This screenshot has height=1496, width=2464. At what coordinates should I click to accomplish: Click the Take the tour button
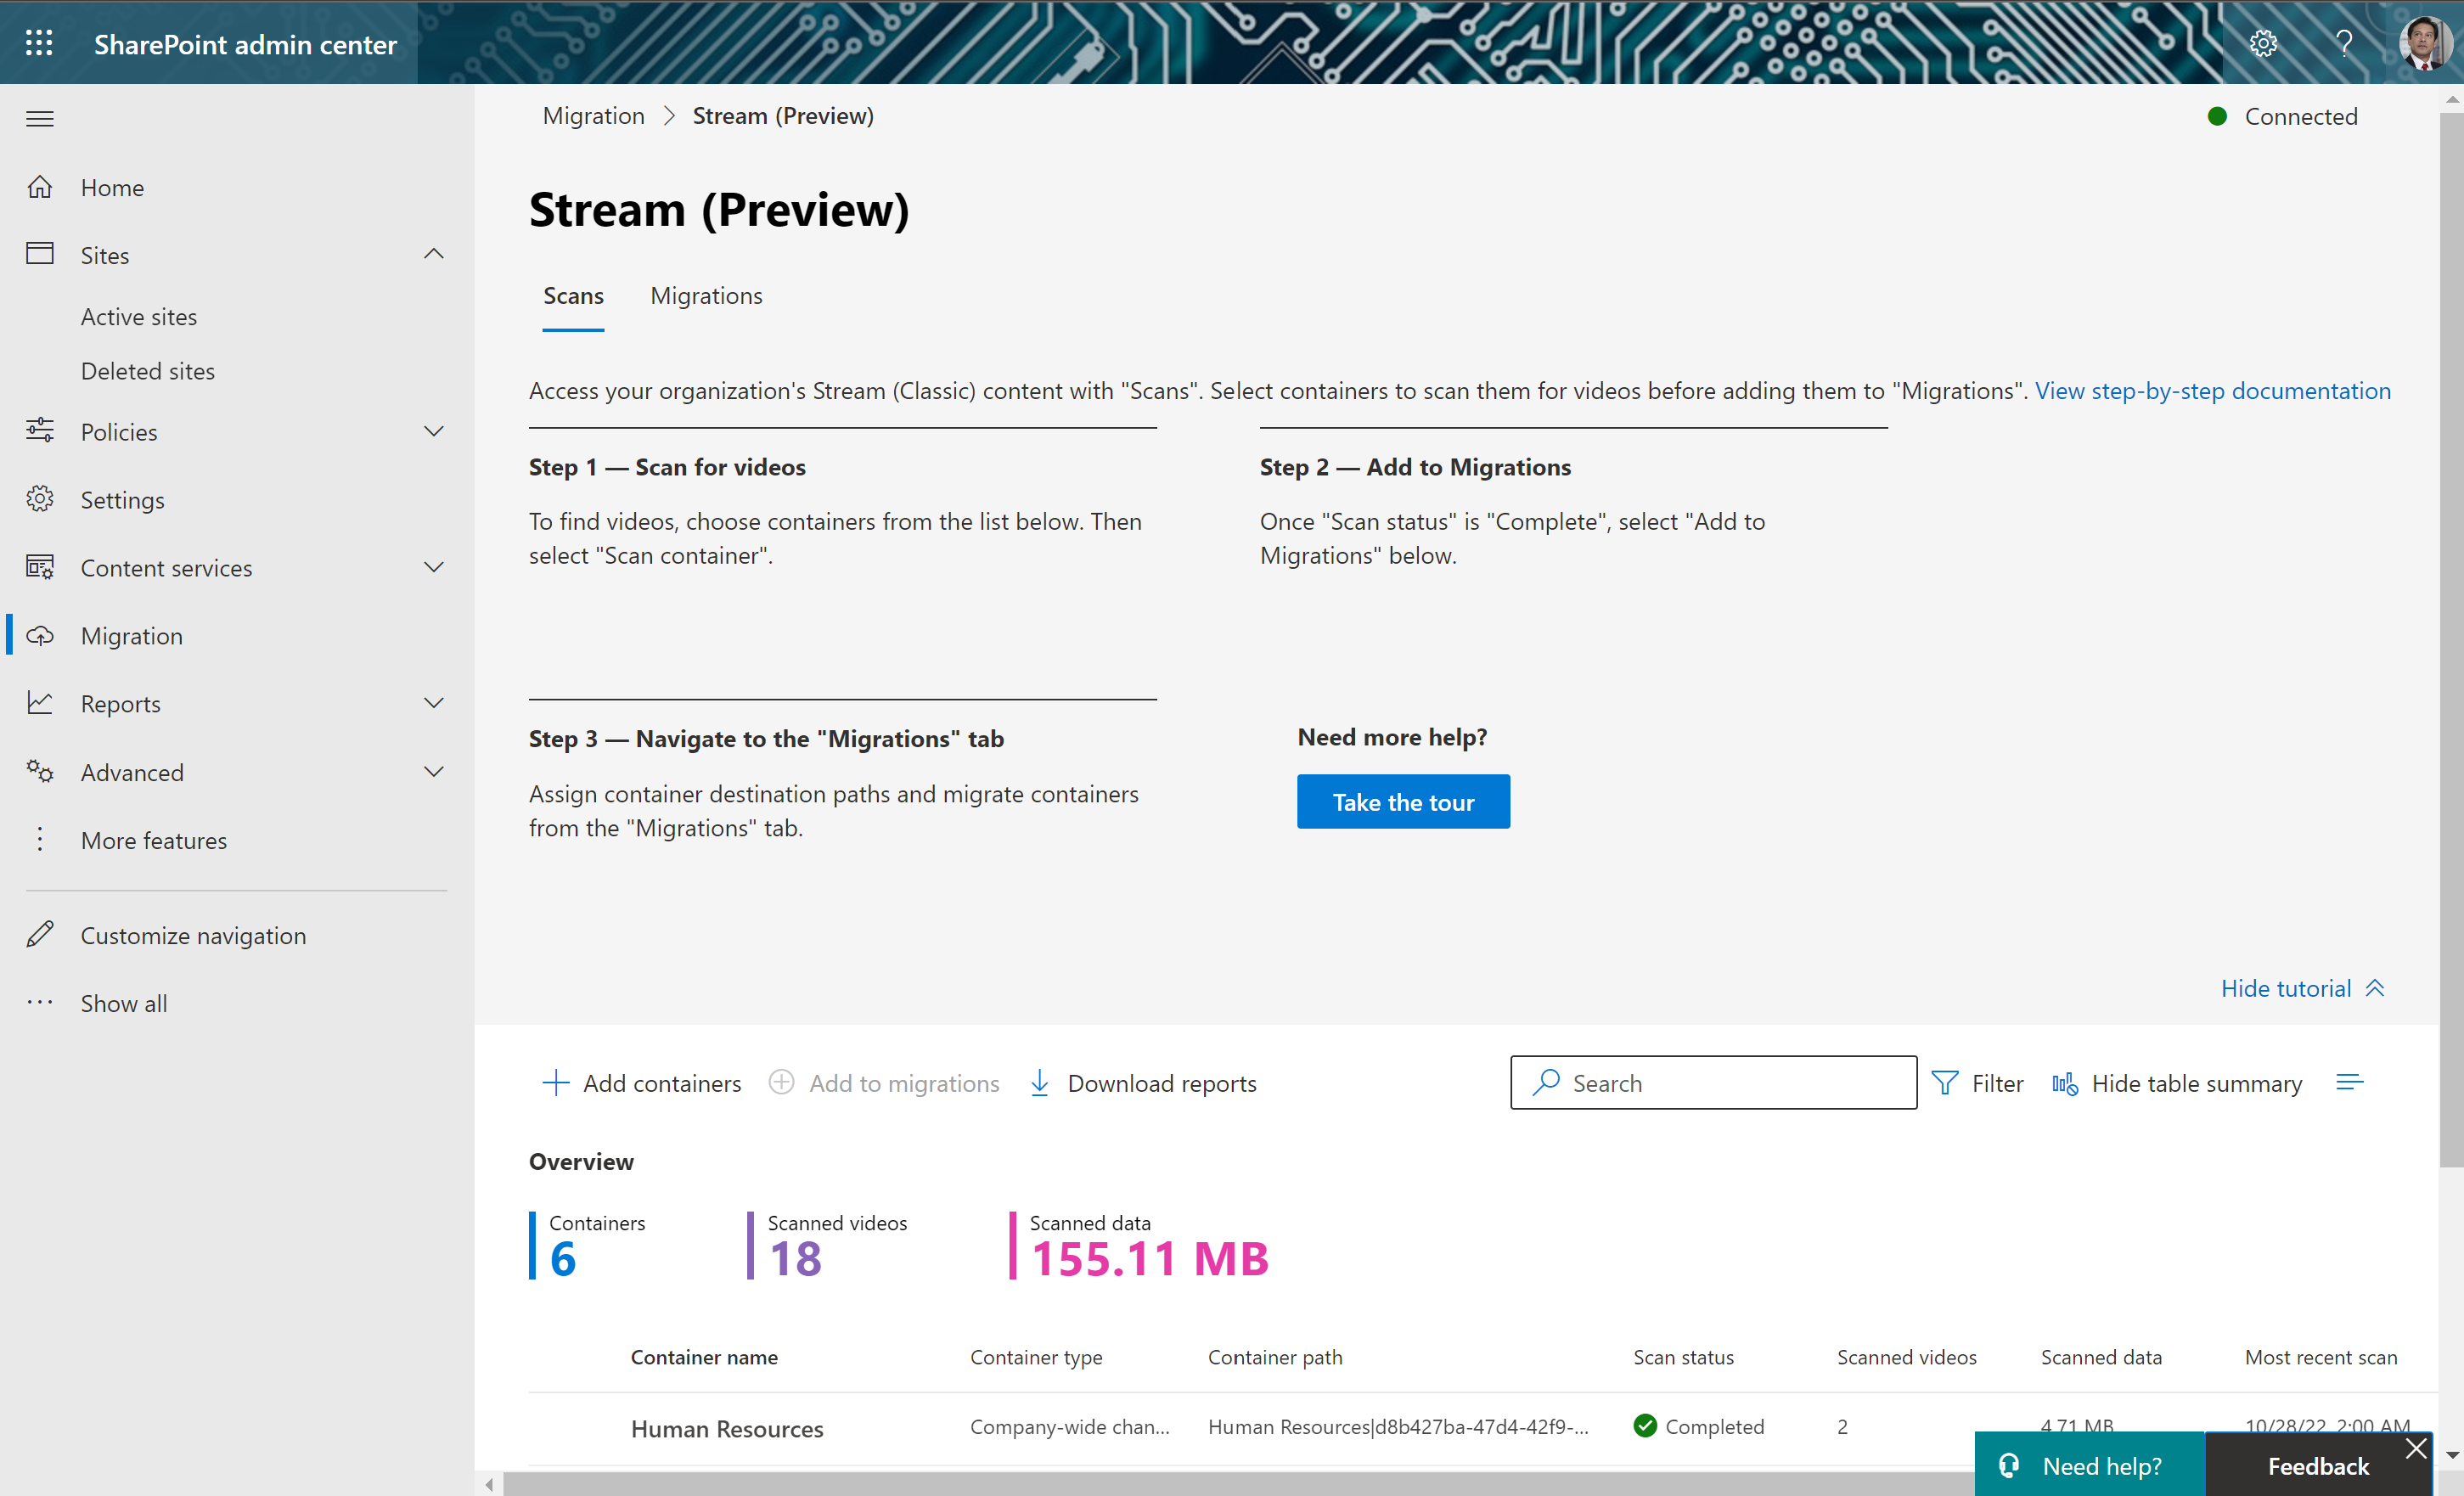[1403, 801]
